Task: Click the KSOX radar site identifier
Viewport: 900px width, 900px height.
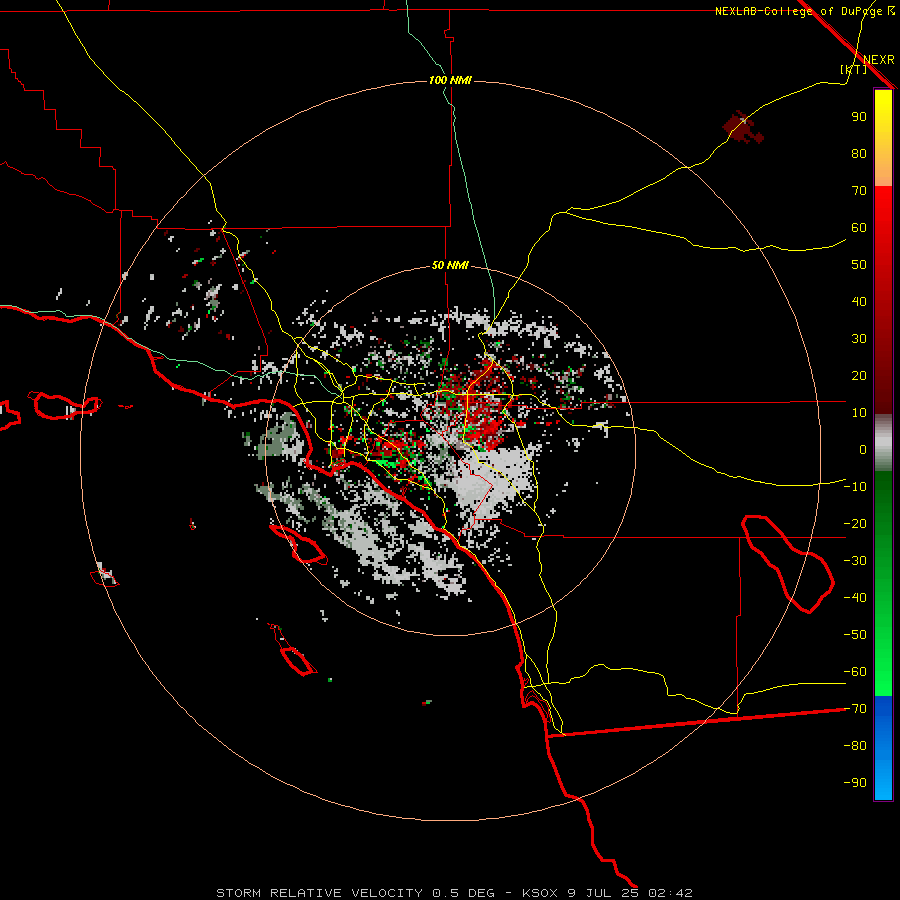Action: point(540,893)
